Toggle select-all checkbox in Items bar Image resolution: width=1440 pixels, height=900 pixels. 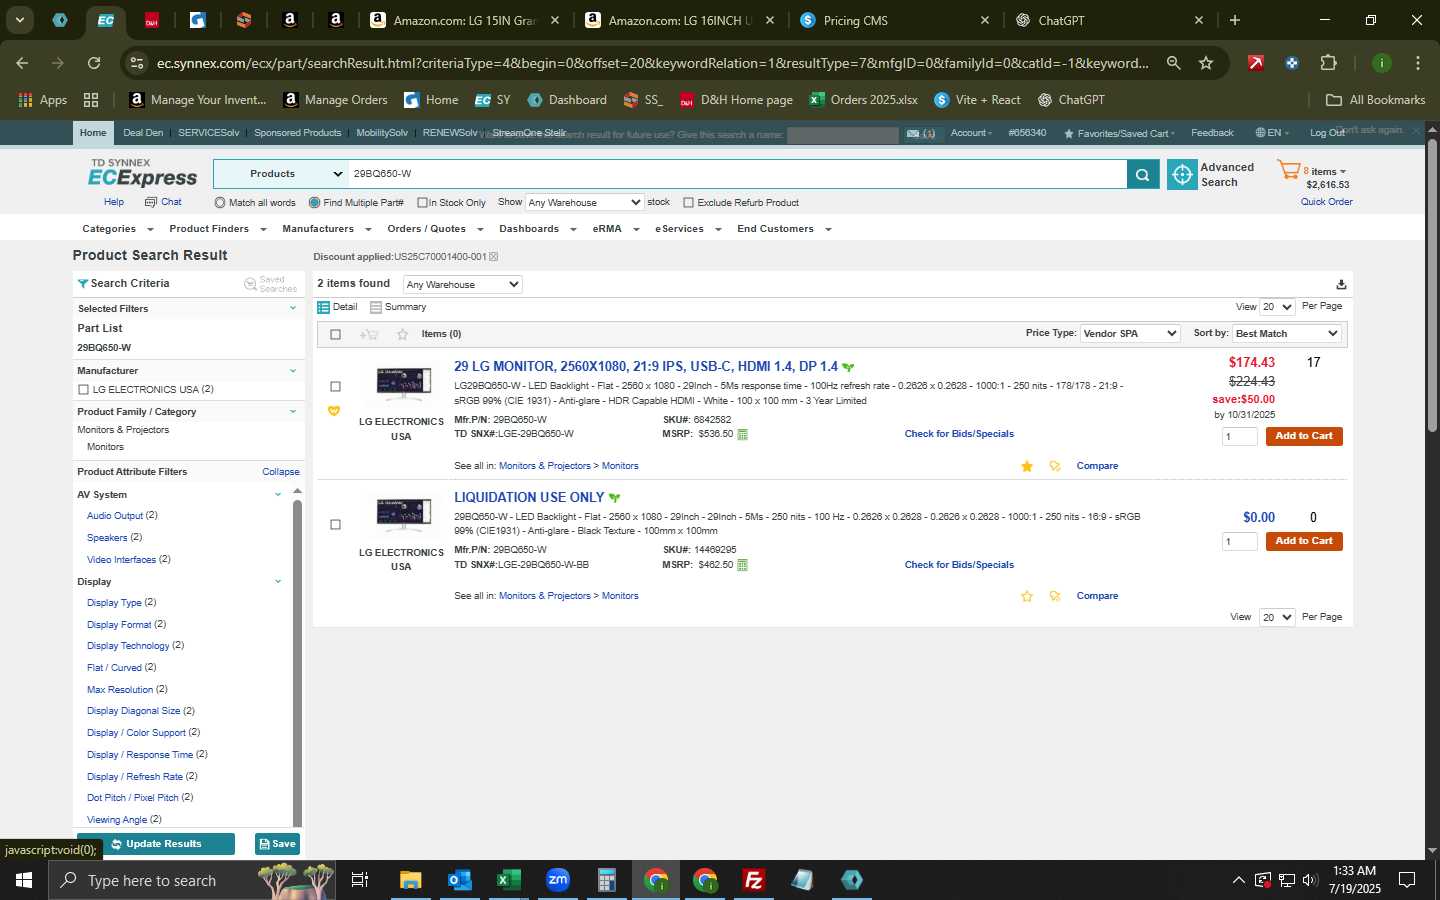335,335
